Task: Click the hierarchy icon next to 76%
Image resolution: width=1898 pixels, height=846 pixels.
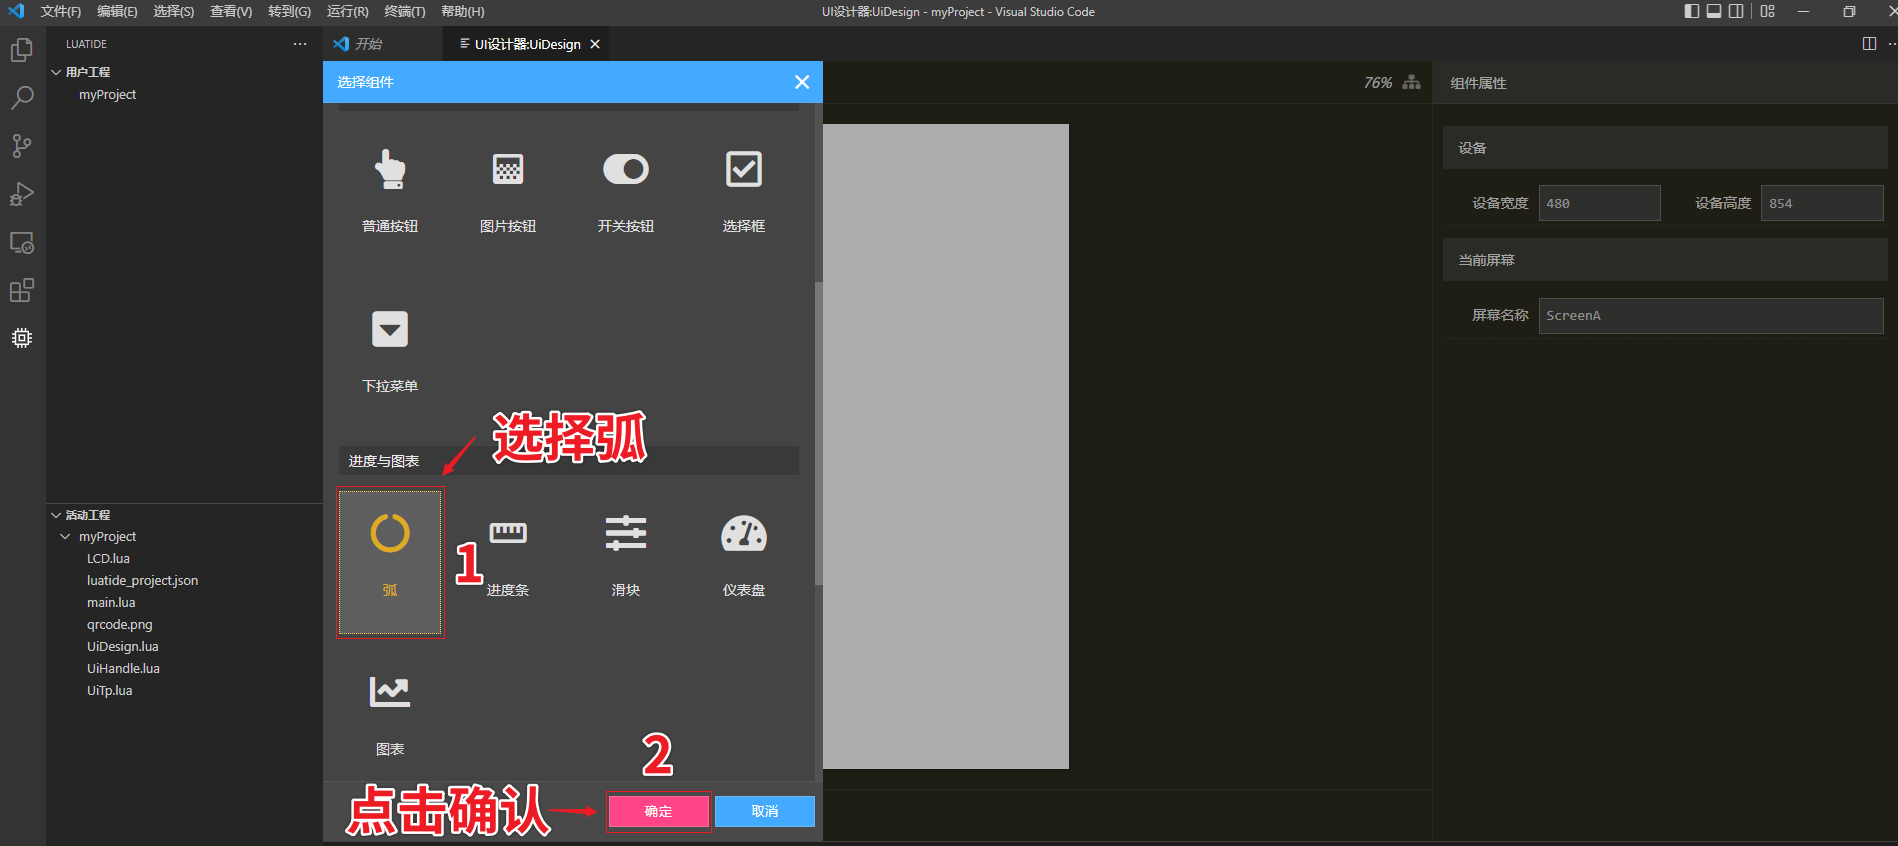Action: (1412, 82)
